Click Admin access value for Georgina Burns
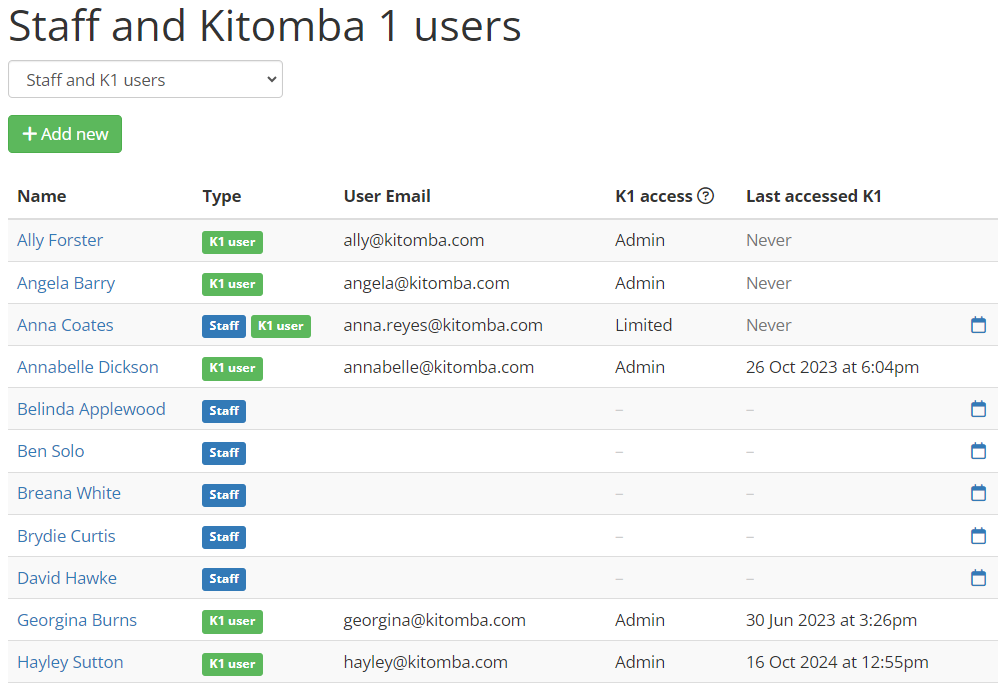 pyautogui.click(x=640, y=620)
